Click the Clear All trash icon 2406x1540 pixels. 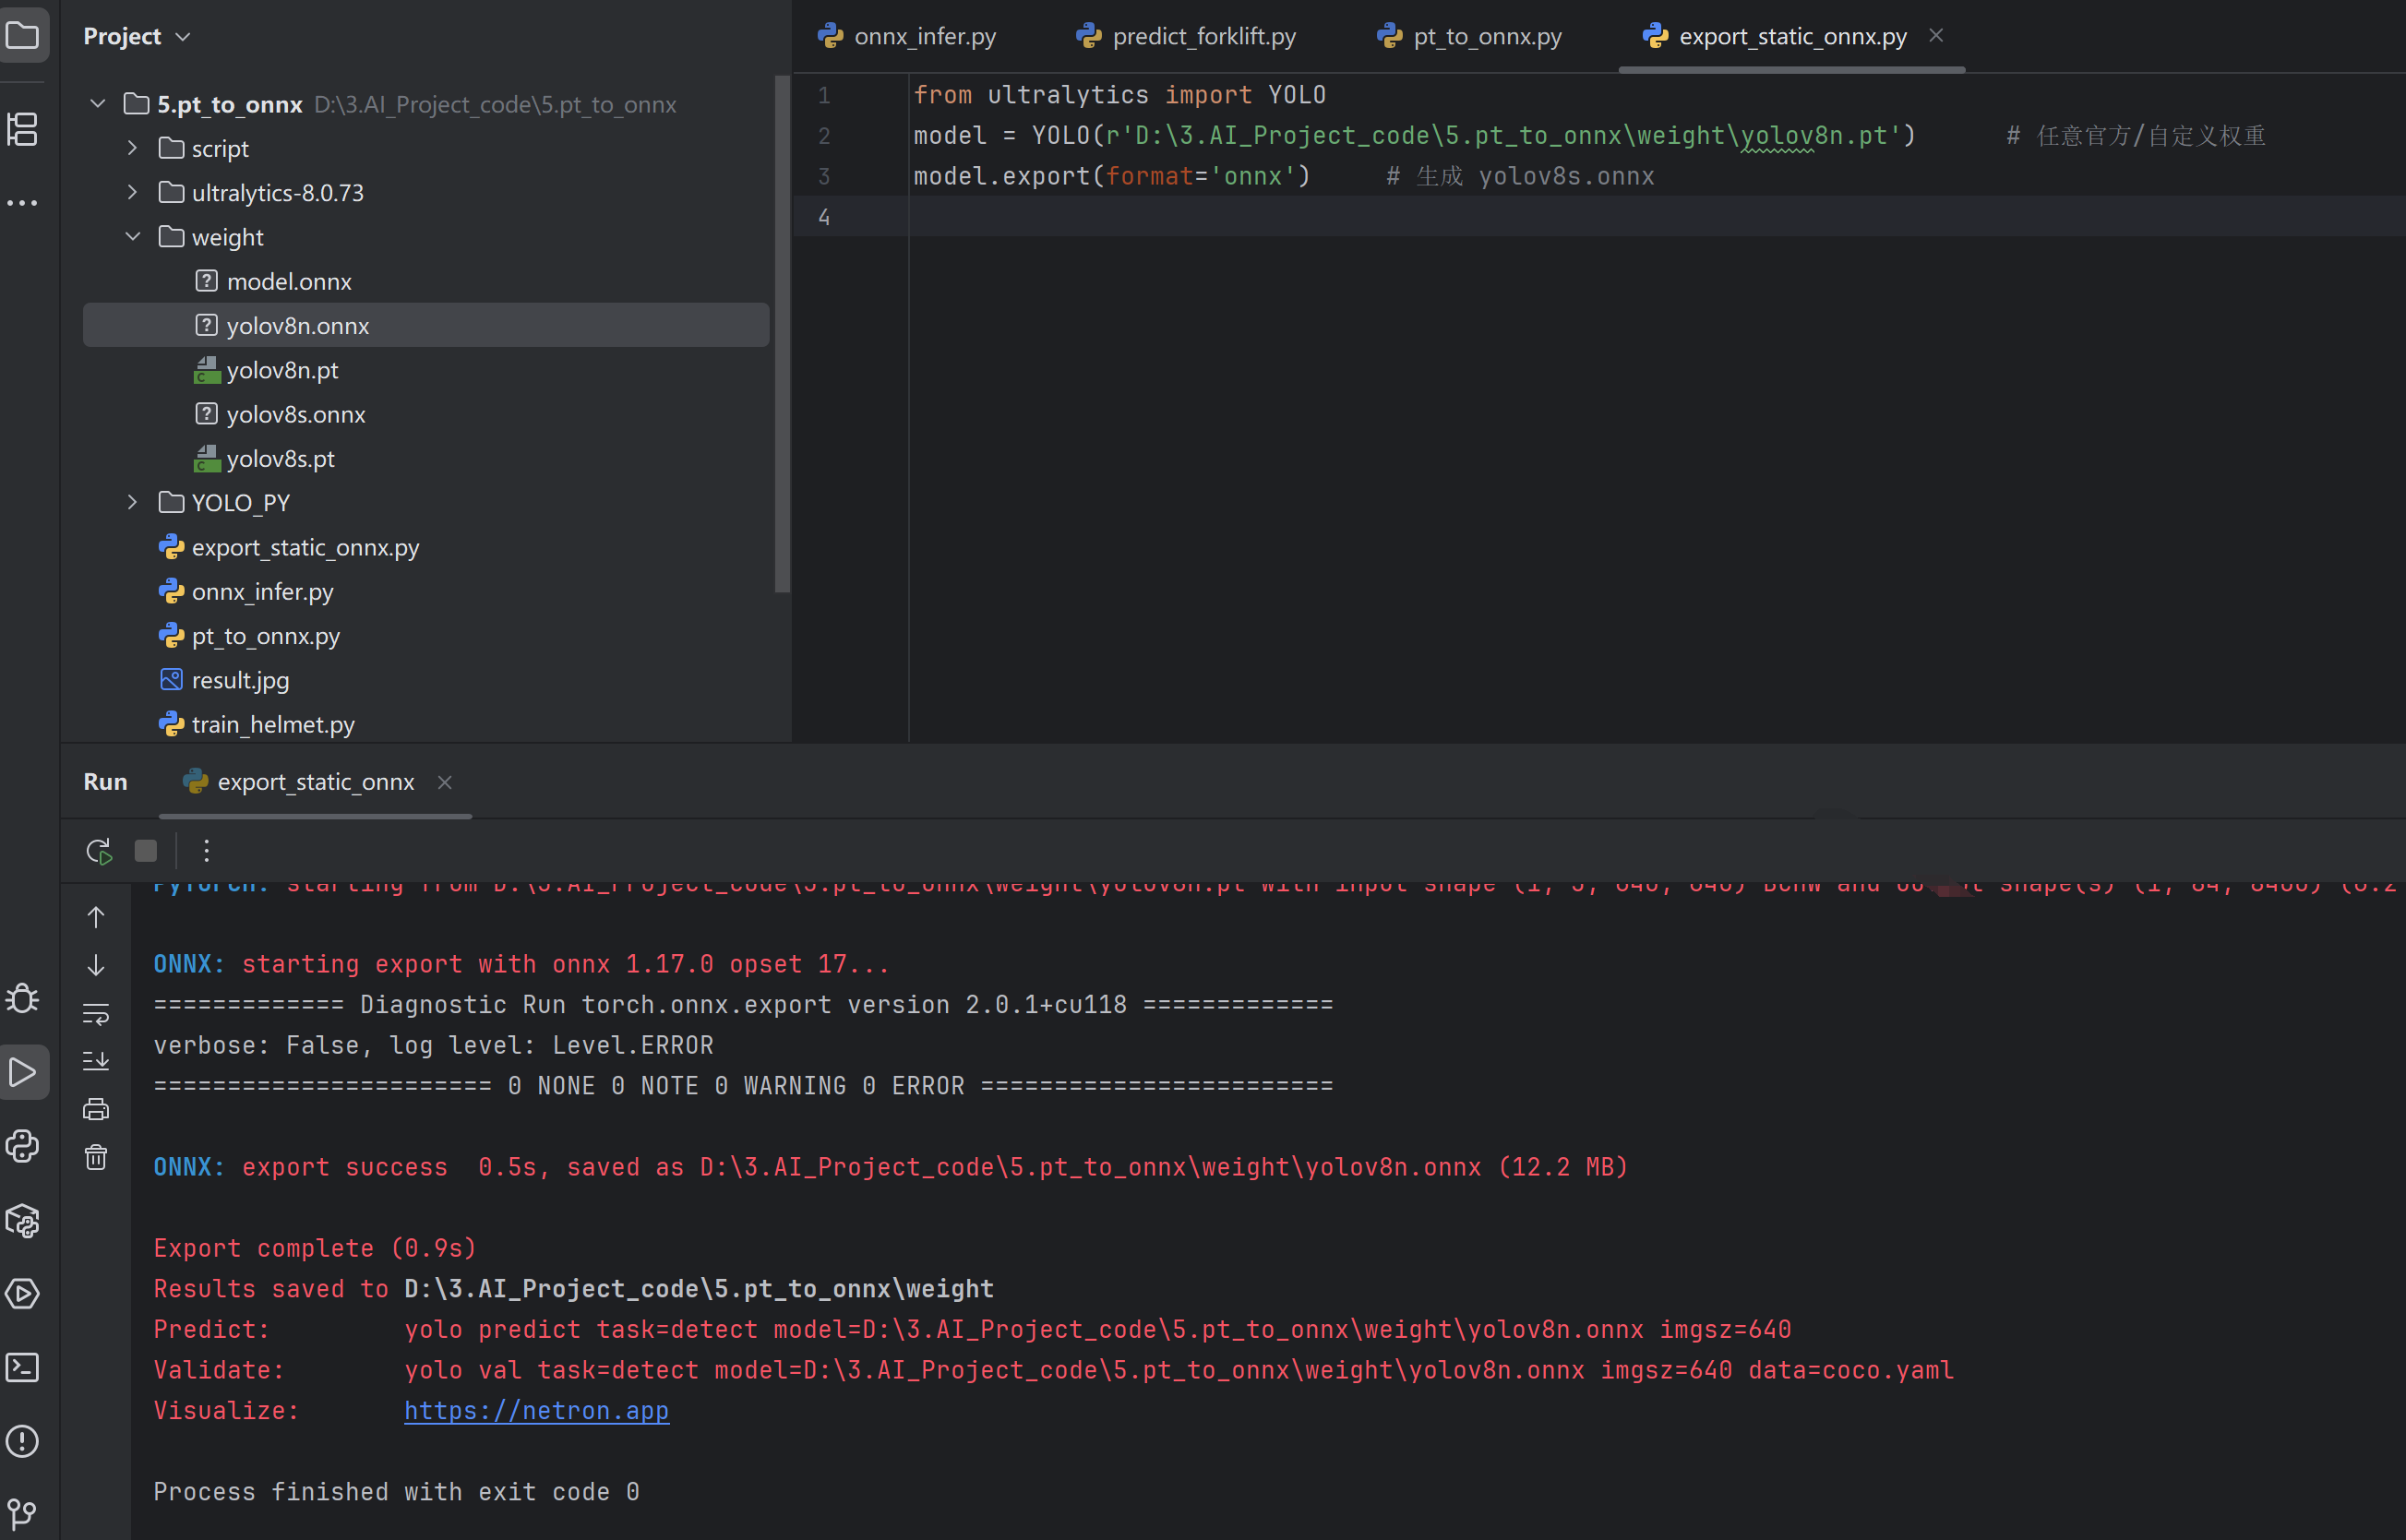pyautogui.click(x=96, y=1157)
